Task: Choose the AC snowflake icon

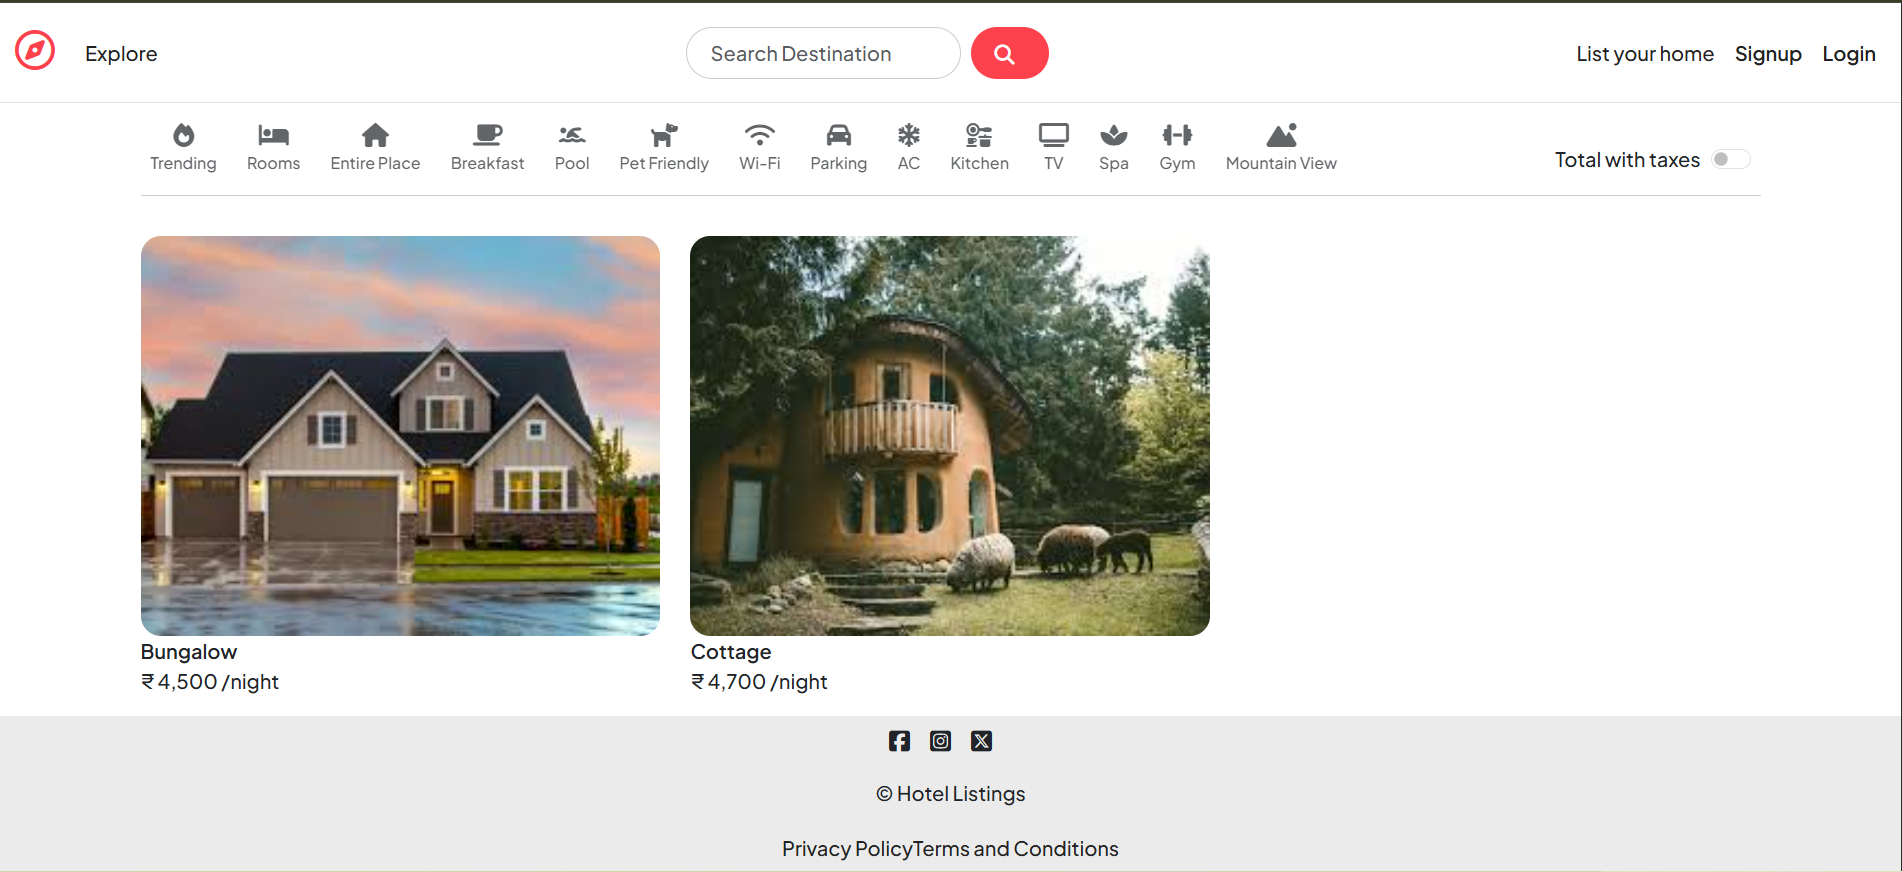Action: [x=909, y=135]
